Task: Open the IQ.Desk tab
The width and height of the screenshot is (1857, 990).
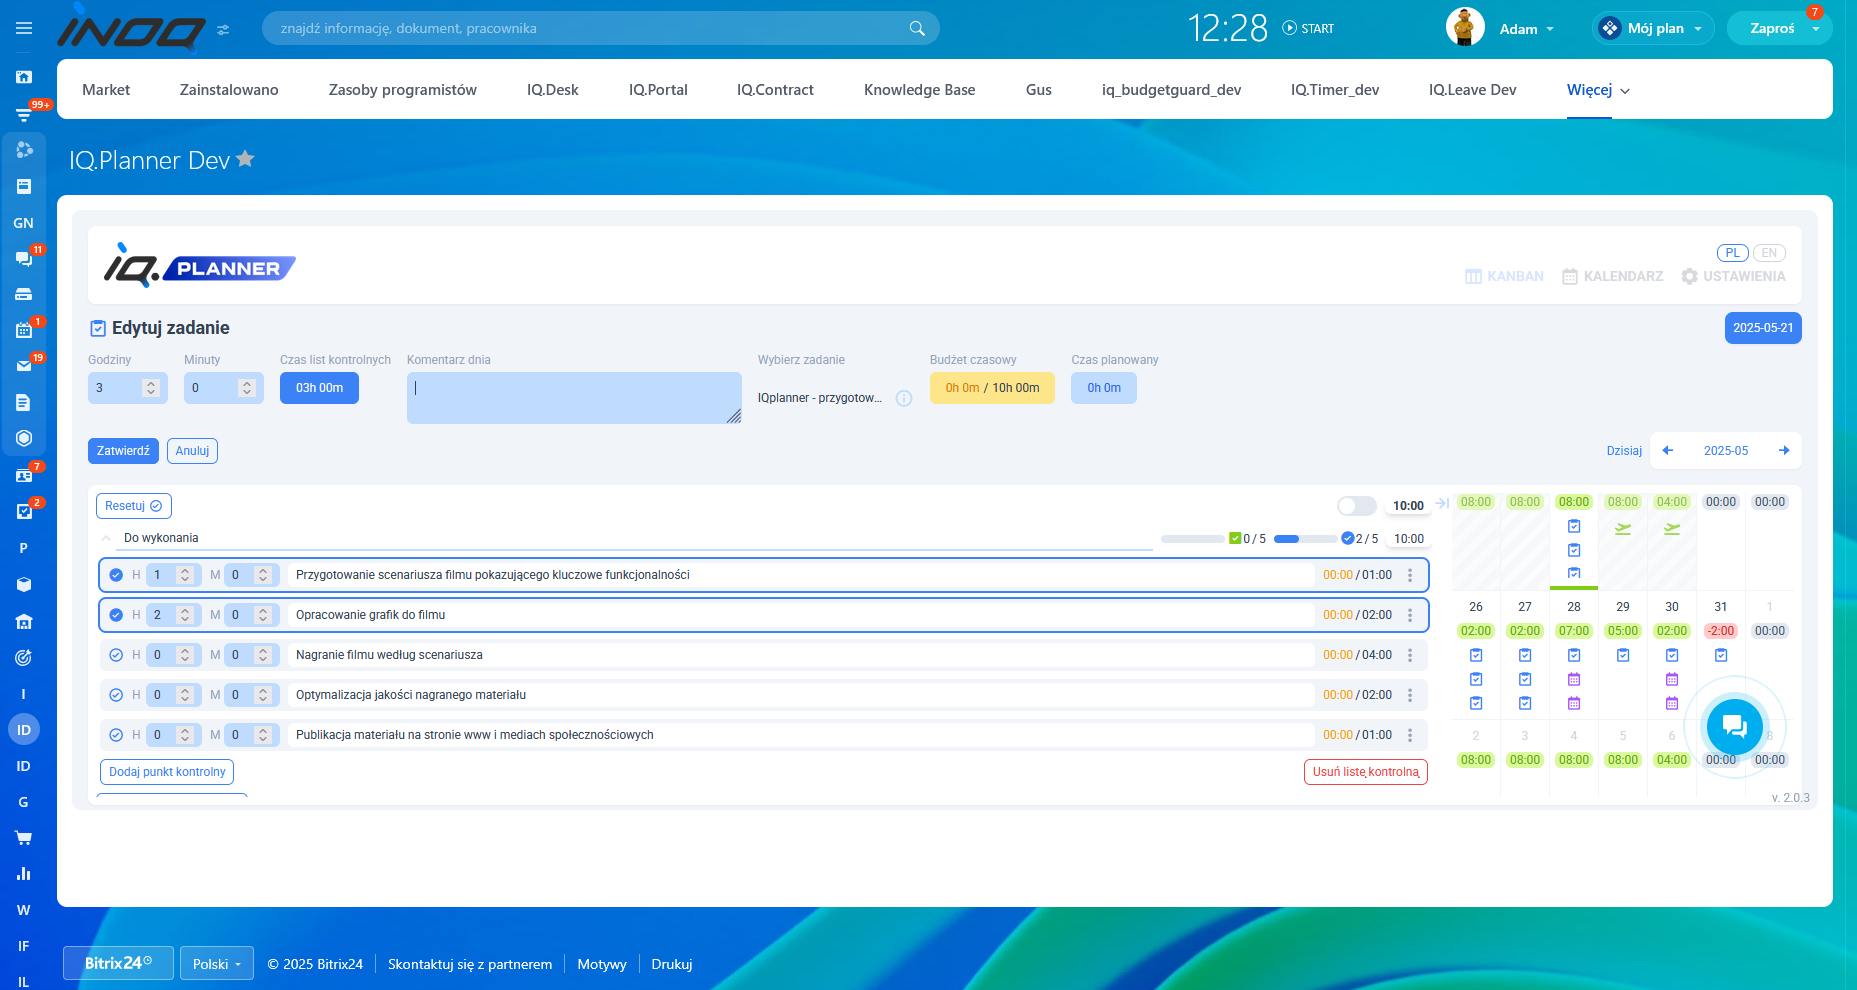Action: point(552,90)
